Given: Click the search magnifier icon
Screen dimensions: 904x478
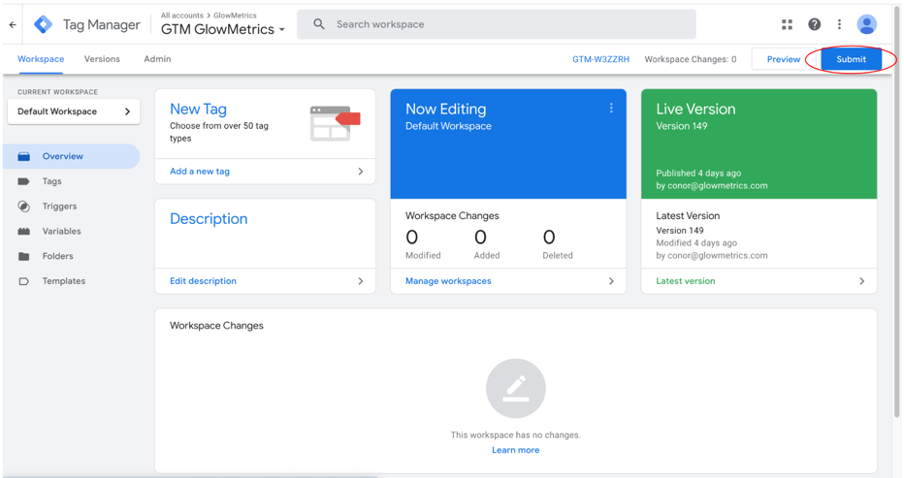Looking at the screenshot, I should coord(319,24).
